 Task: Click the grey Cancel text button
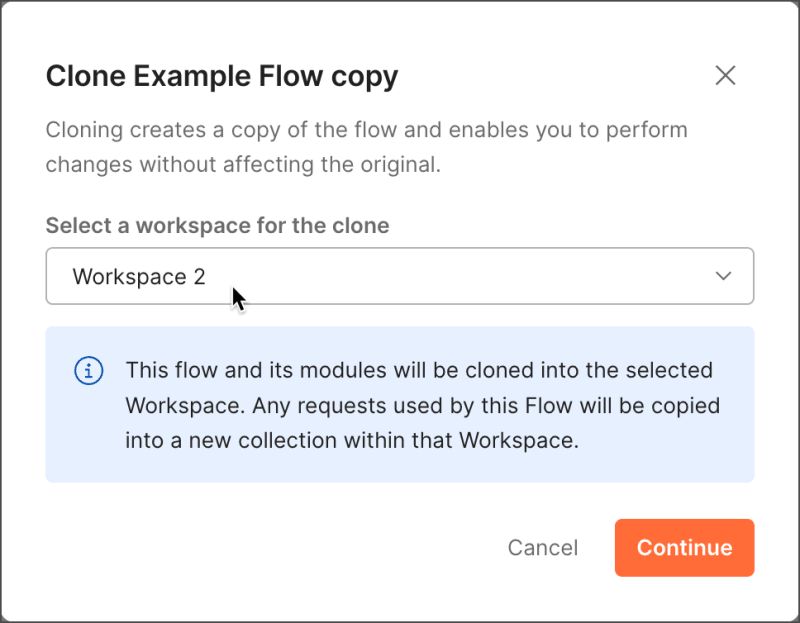[542, 547]
